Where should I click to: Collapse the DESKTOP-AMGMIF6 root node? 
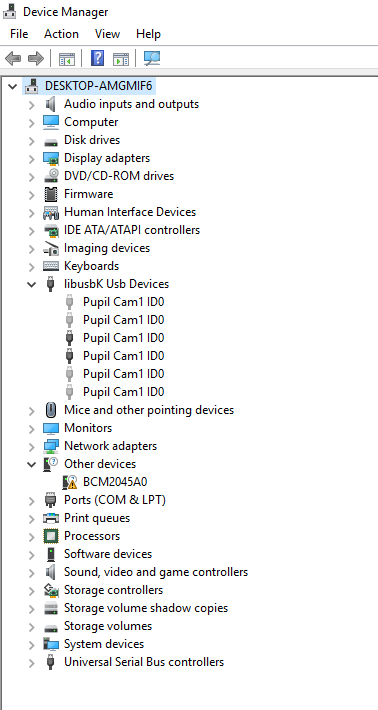point(13,86)
